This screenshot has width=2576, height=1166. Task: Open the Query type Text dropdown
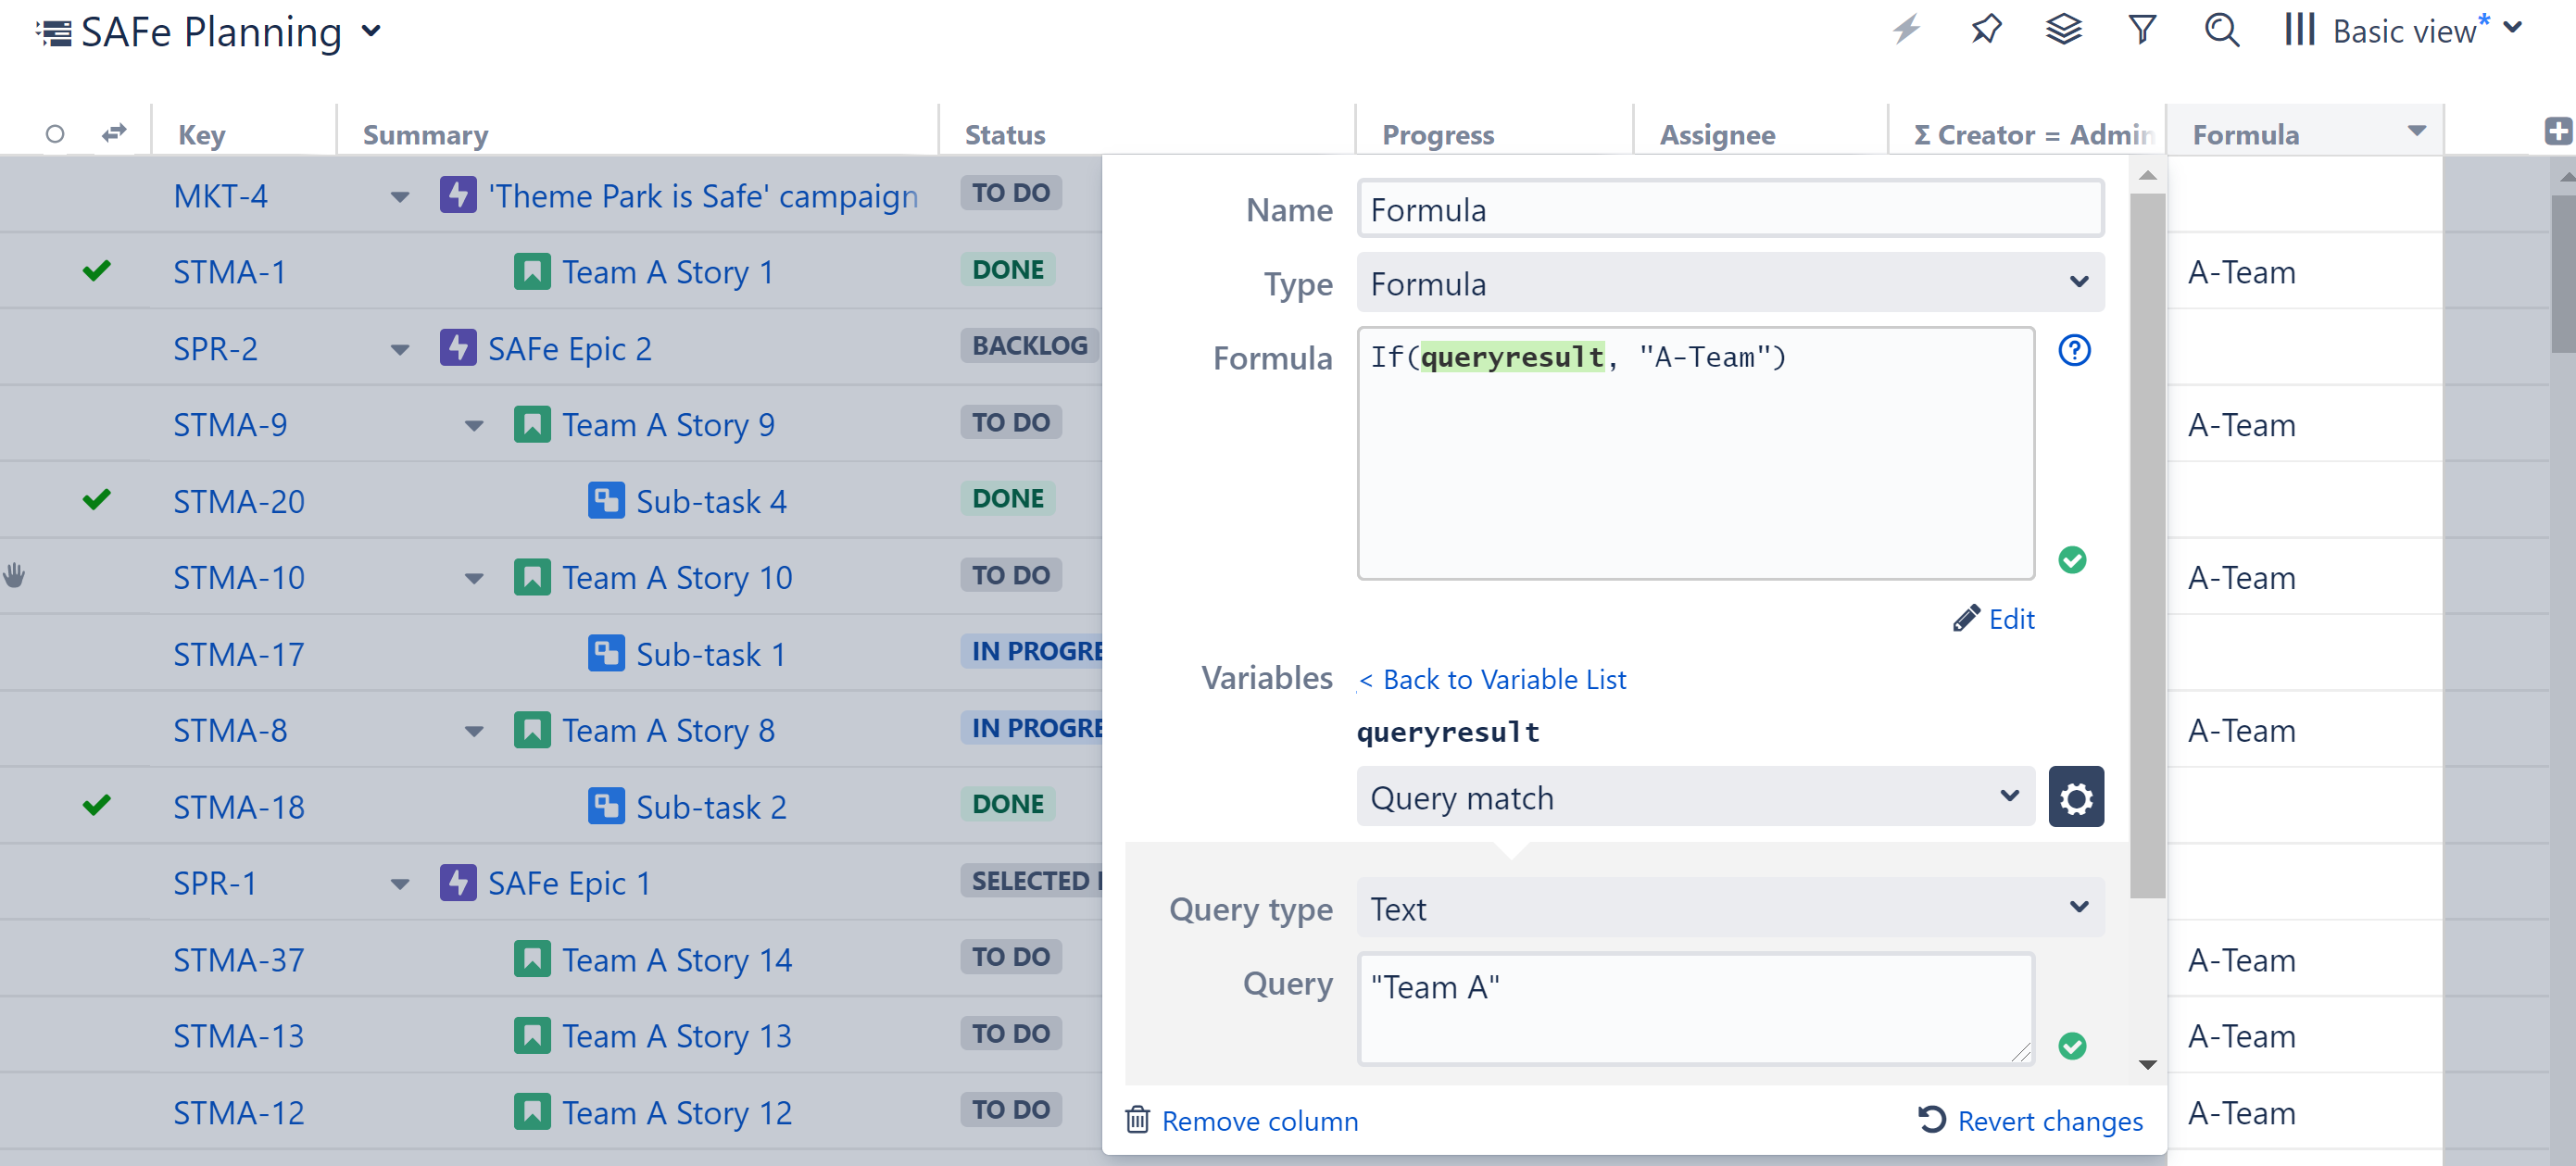pos(1729,908)
